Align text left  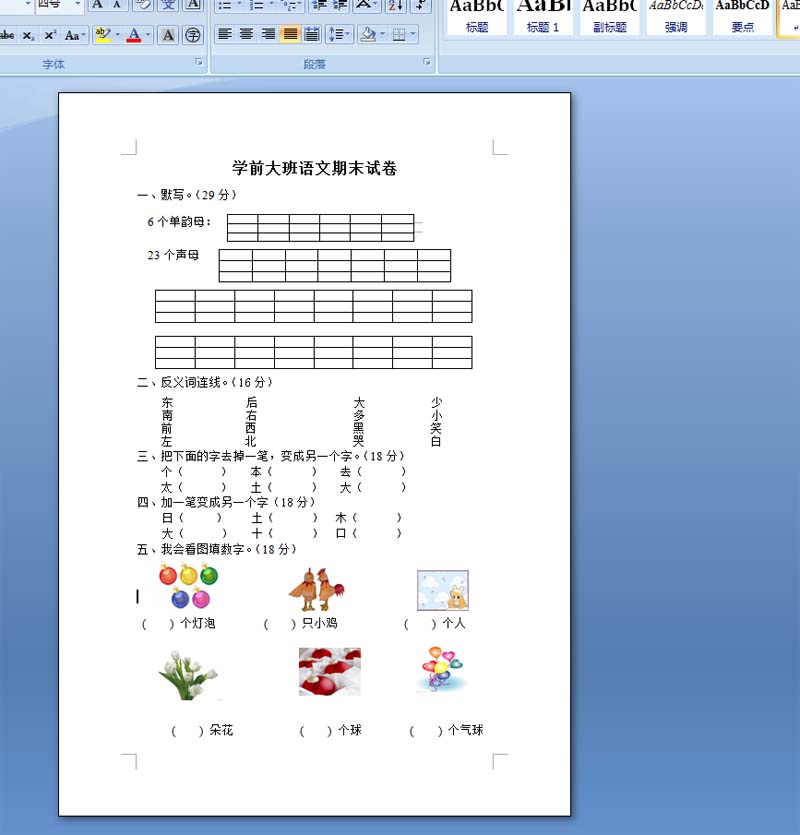tap(225, 35)
